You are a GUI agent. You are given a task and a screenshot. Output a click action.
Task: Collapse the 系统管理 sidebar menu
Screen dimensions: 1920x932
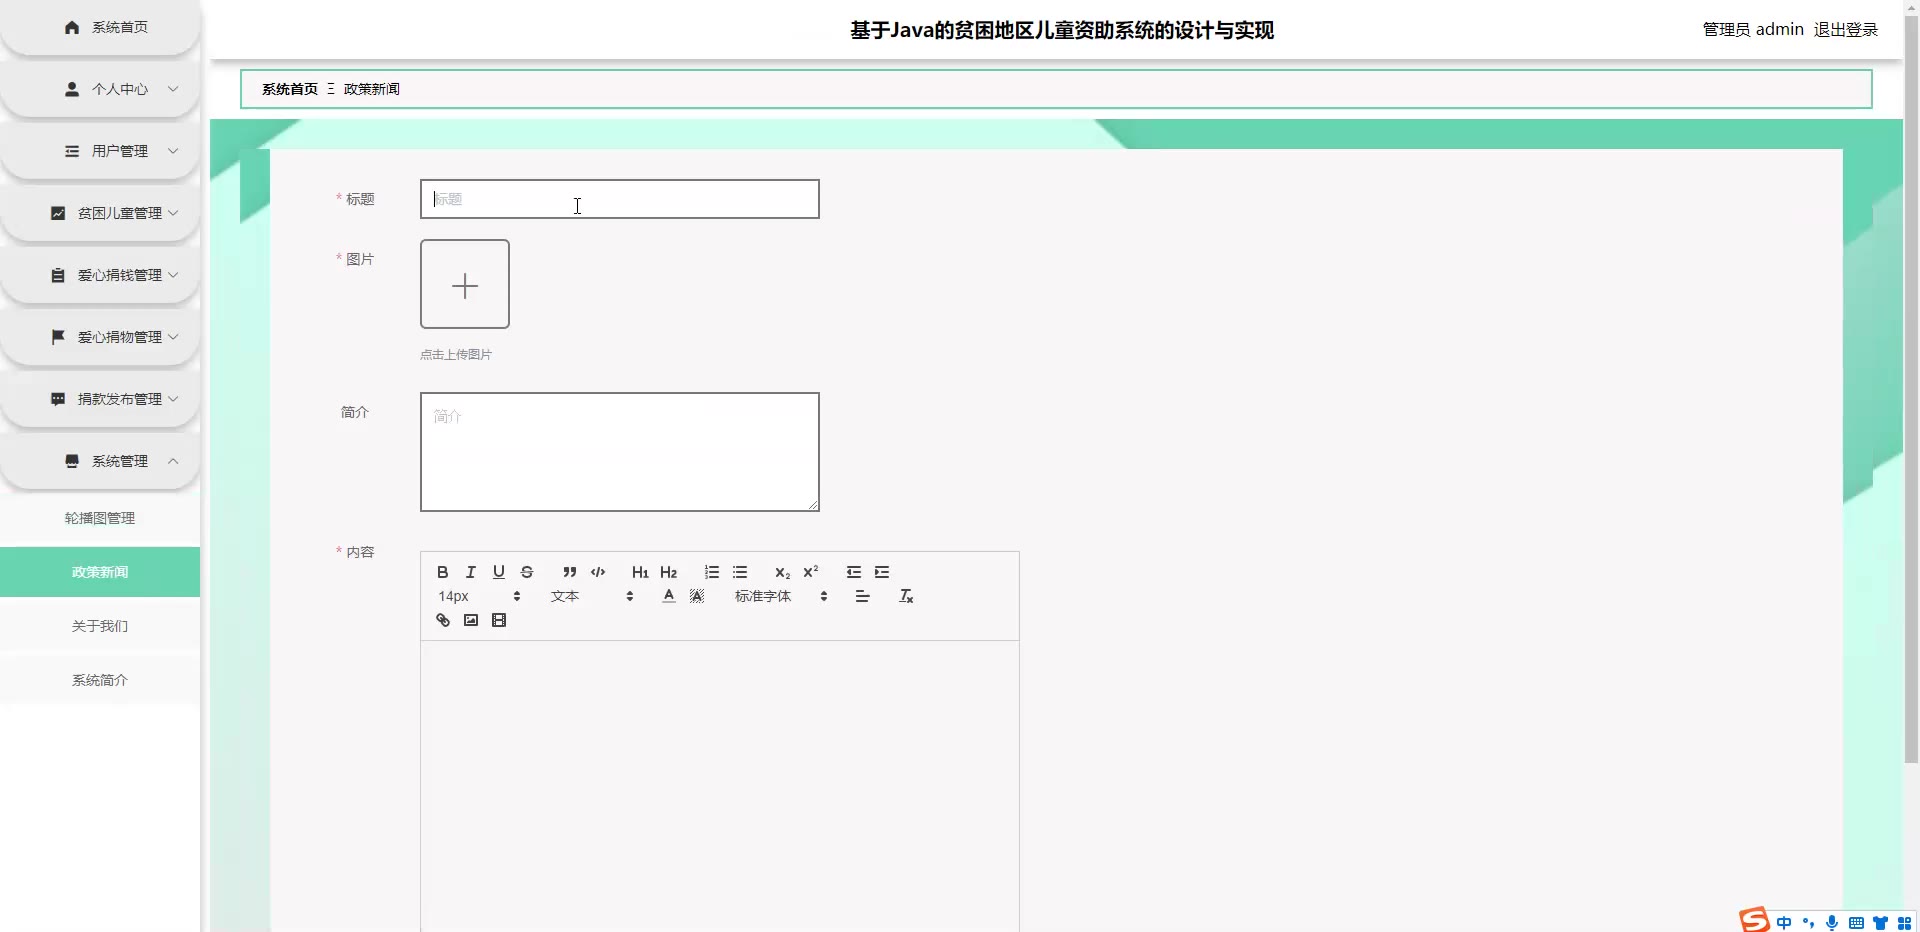[x=100, y=461]
